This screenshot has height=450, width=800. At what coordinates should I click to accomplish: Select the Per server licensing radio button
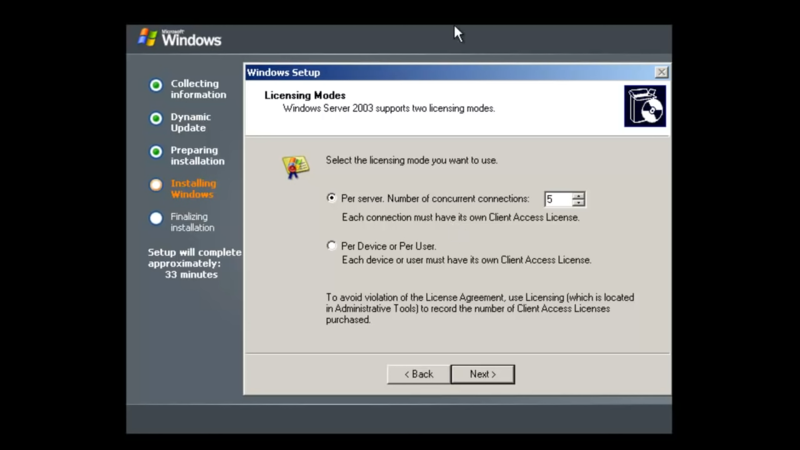[x=332, y=198]
